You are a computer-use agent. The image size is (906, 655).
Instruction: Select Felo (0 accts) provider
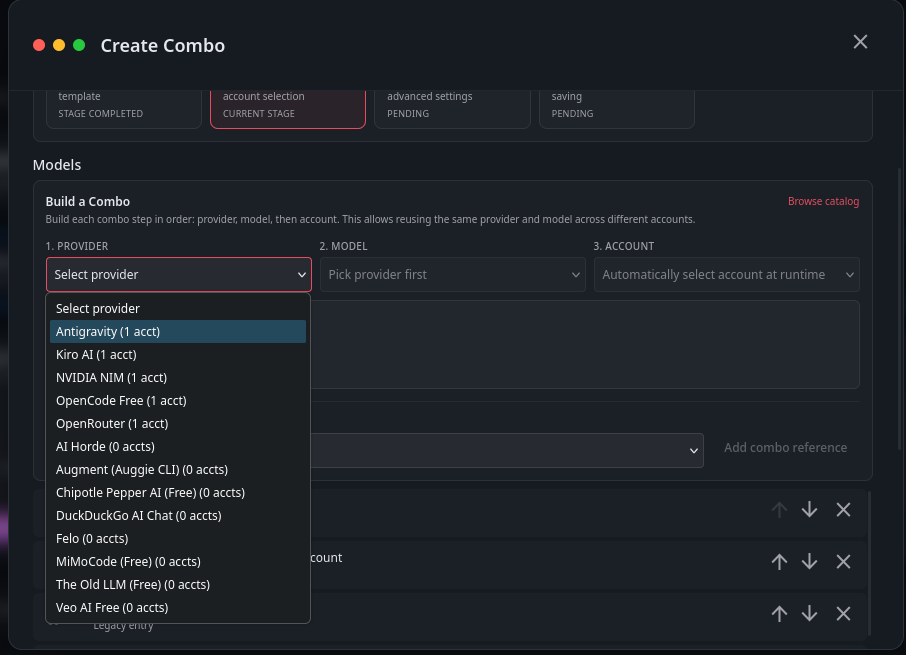[x=178, y=538]
